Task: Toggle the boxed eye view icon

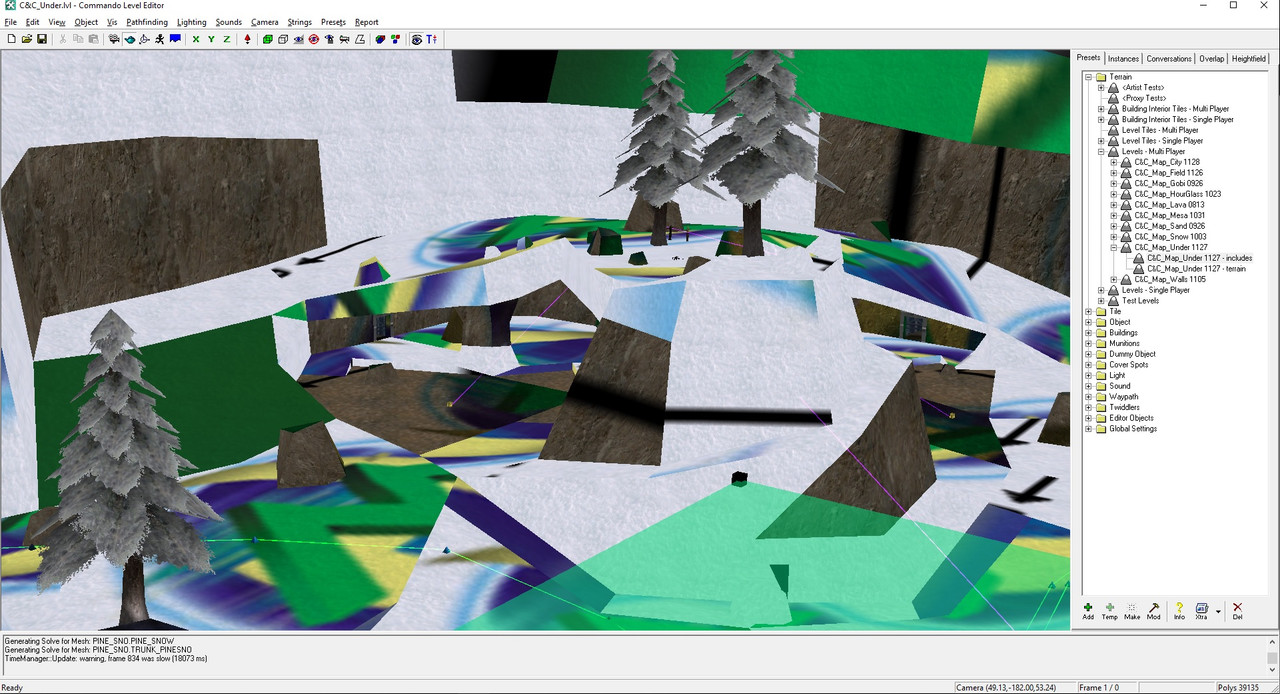Action: tap(416, 39)
